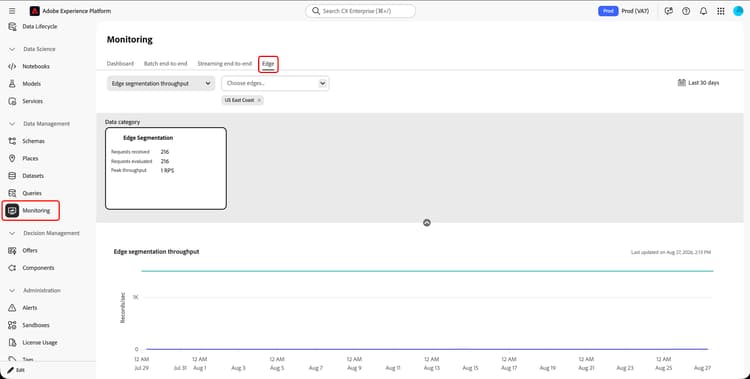Click the Datasets database icon
The height and width of the screenshot is (379, 750).
click(12, 176)
